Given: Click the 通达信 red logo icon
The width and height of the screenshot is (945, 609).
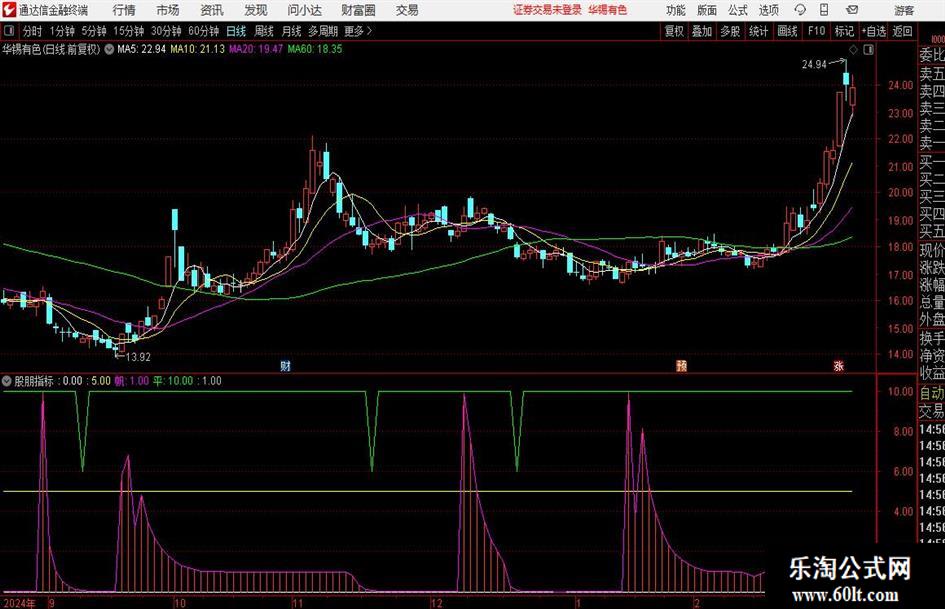Looking at the screenshot, I should (x=9, y=10).
